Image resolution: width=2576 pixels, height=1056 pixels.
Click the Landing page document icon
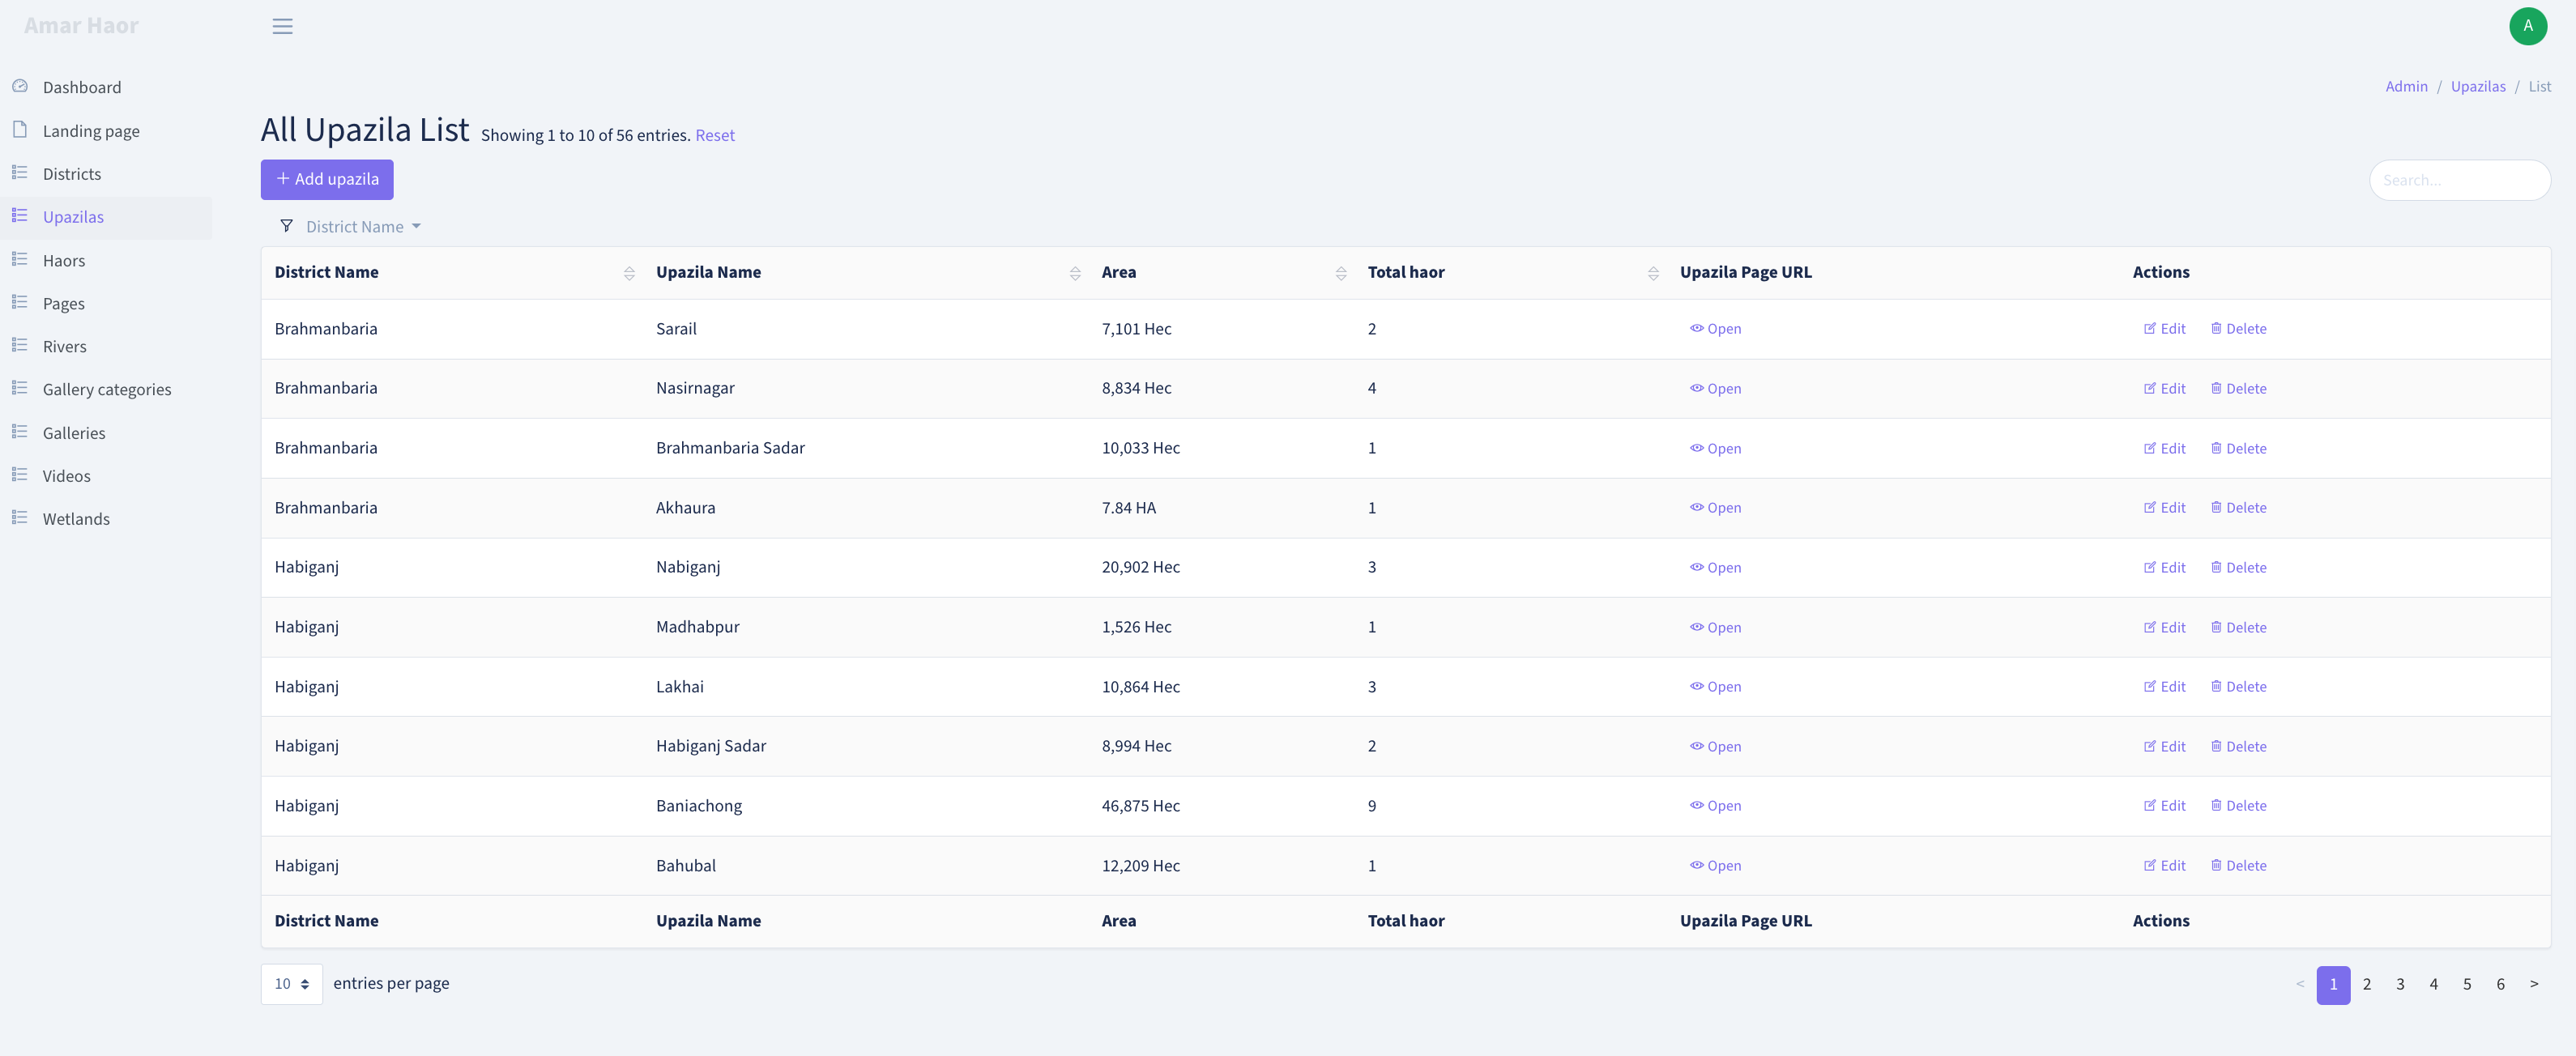click(x=20, y=130)
